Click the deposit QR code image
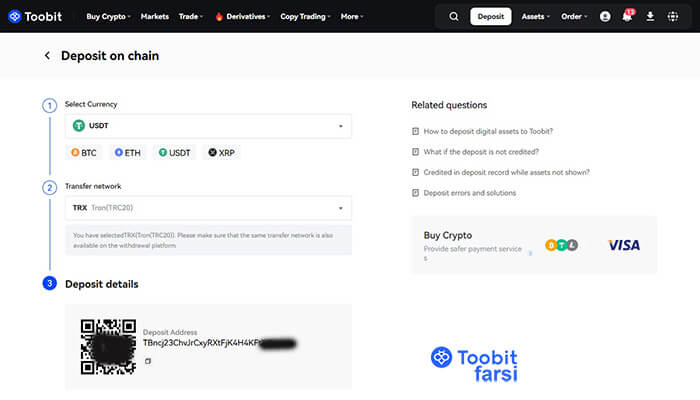The height and width of the screenshot is (400, 700). coord(107,346)
